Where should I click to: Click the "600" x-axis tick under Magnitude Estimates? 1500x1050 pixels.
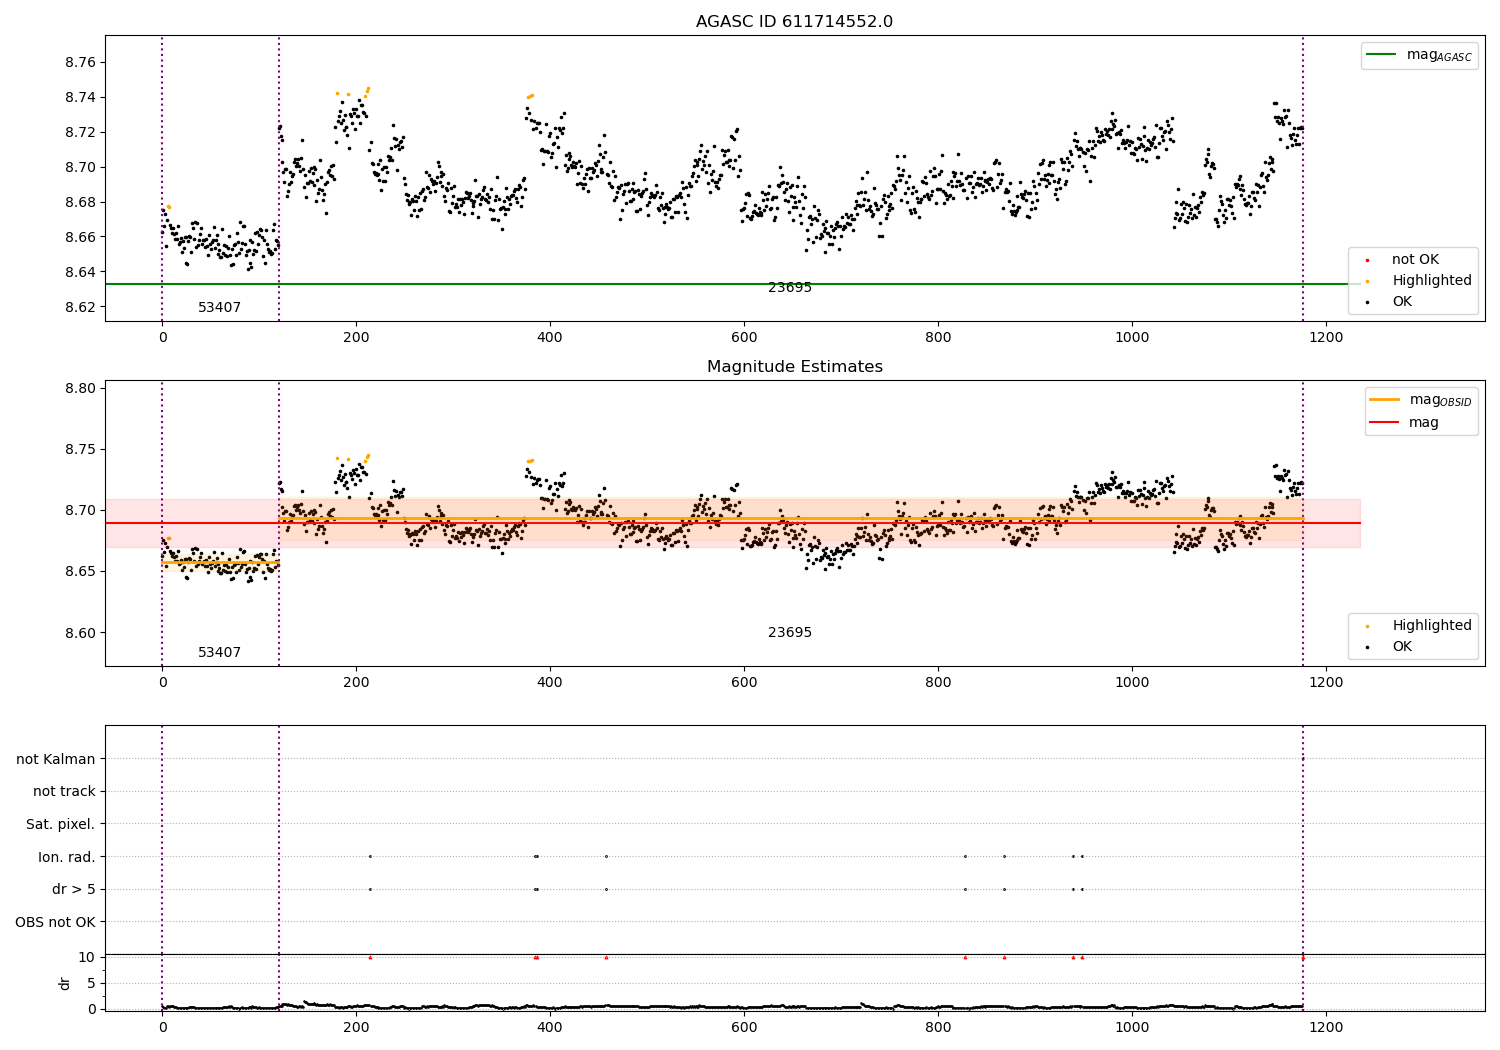(744, 683)
